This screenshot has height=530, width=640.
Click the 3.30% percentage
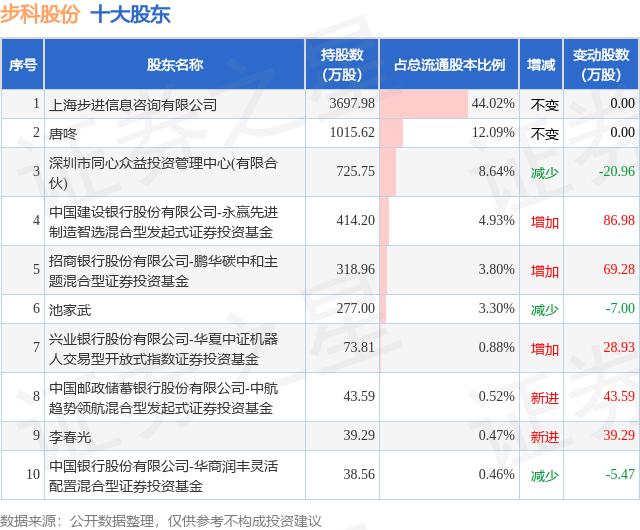497,308
